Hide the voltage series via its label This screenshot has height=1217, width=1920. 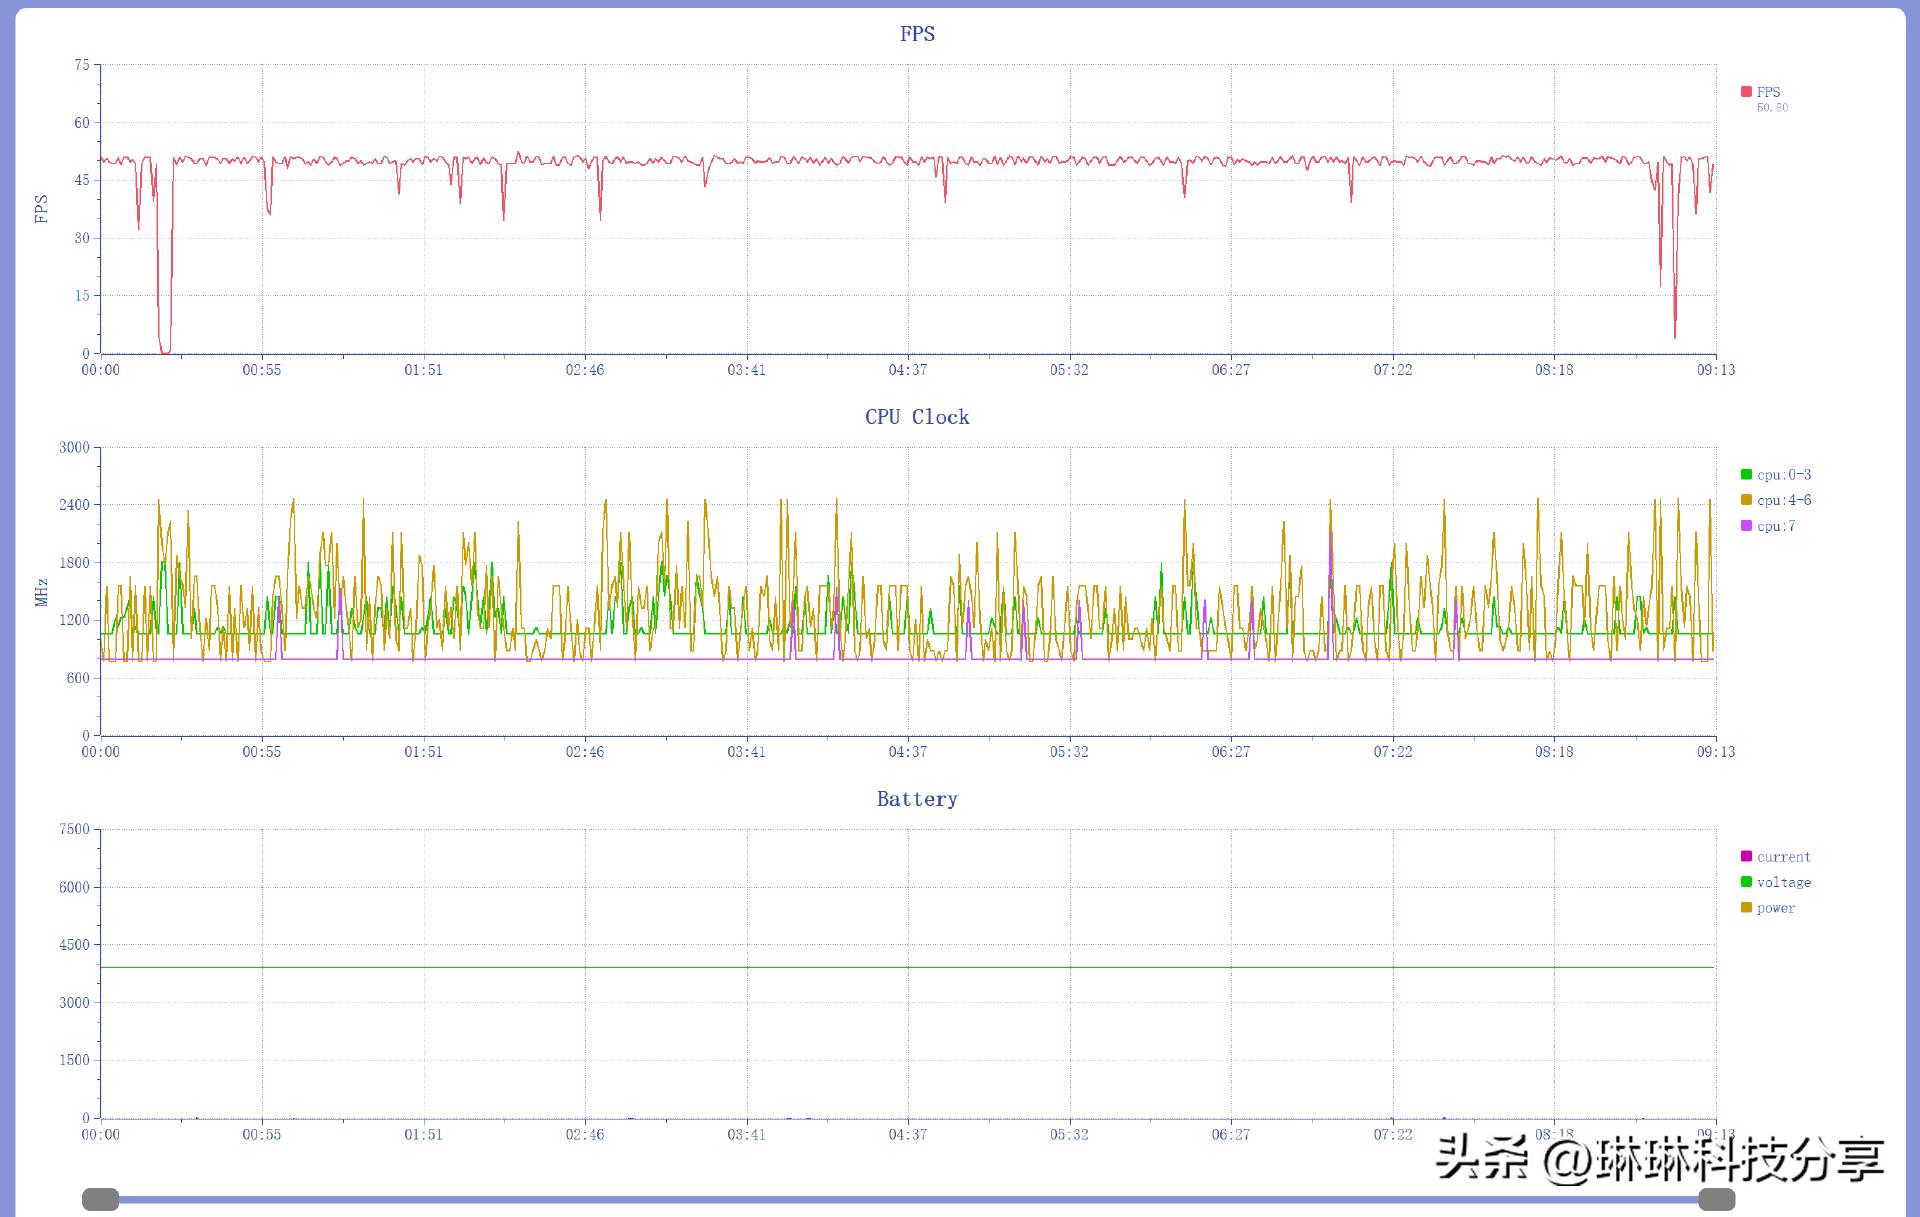click(x=1784, y=882)
